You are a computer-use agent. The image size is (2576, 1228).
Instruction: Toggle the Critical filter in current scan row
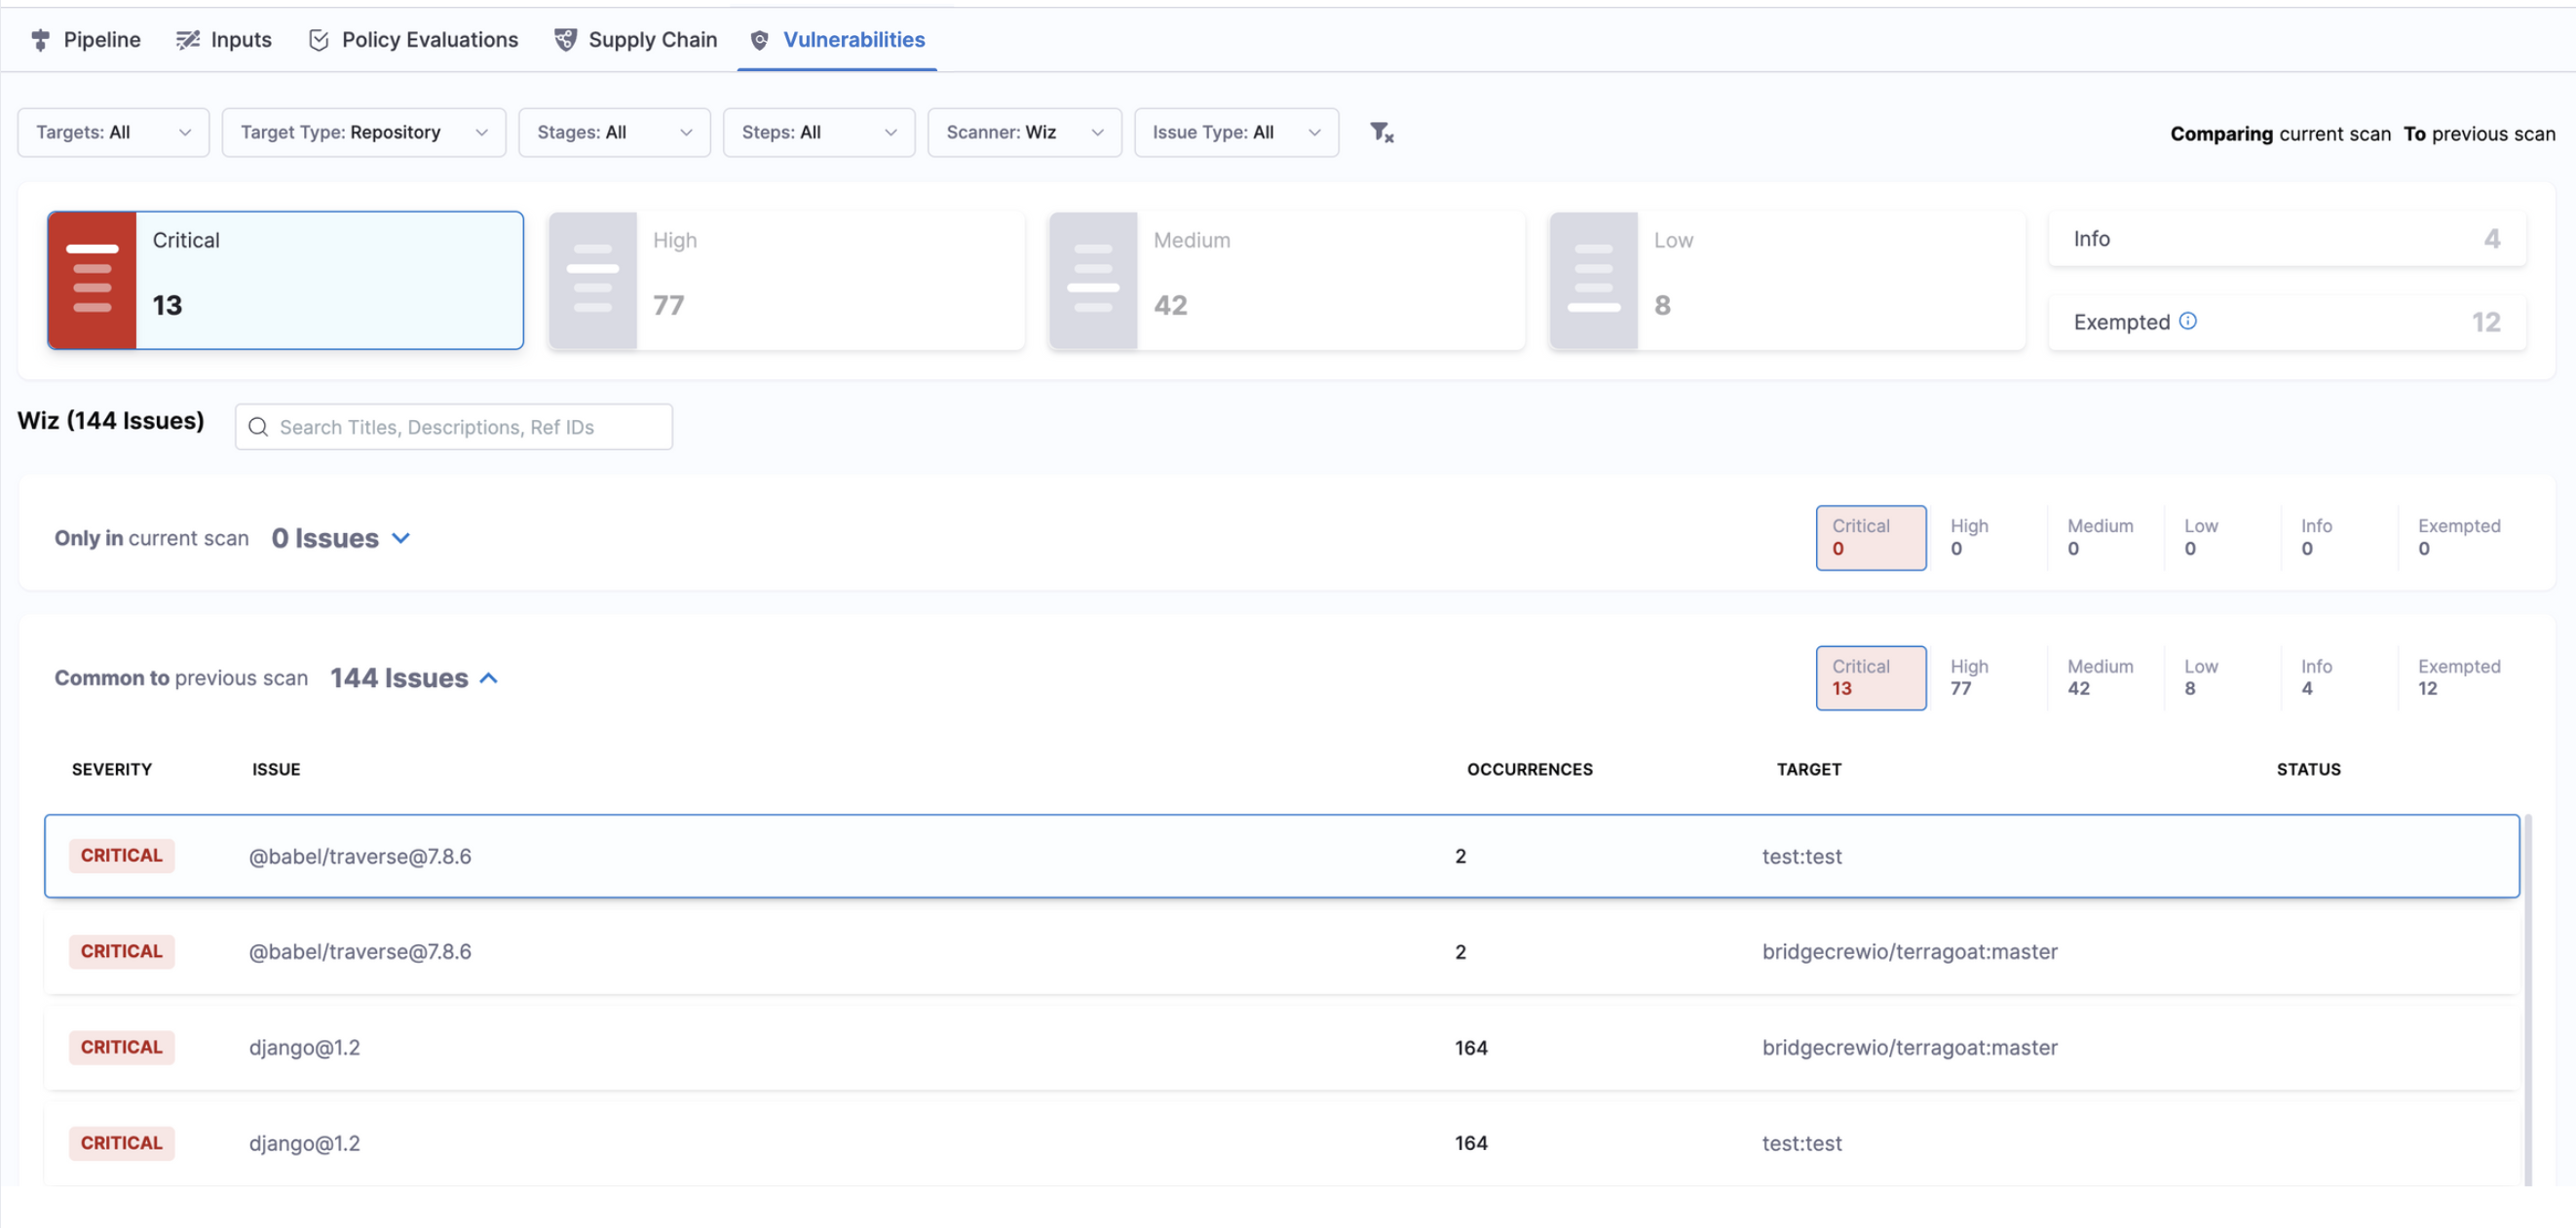[1870, 537]
